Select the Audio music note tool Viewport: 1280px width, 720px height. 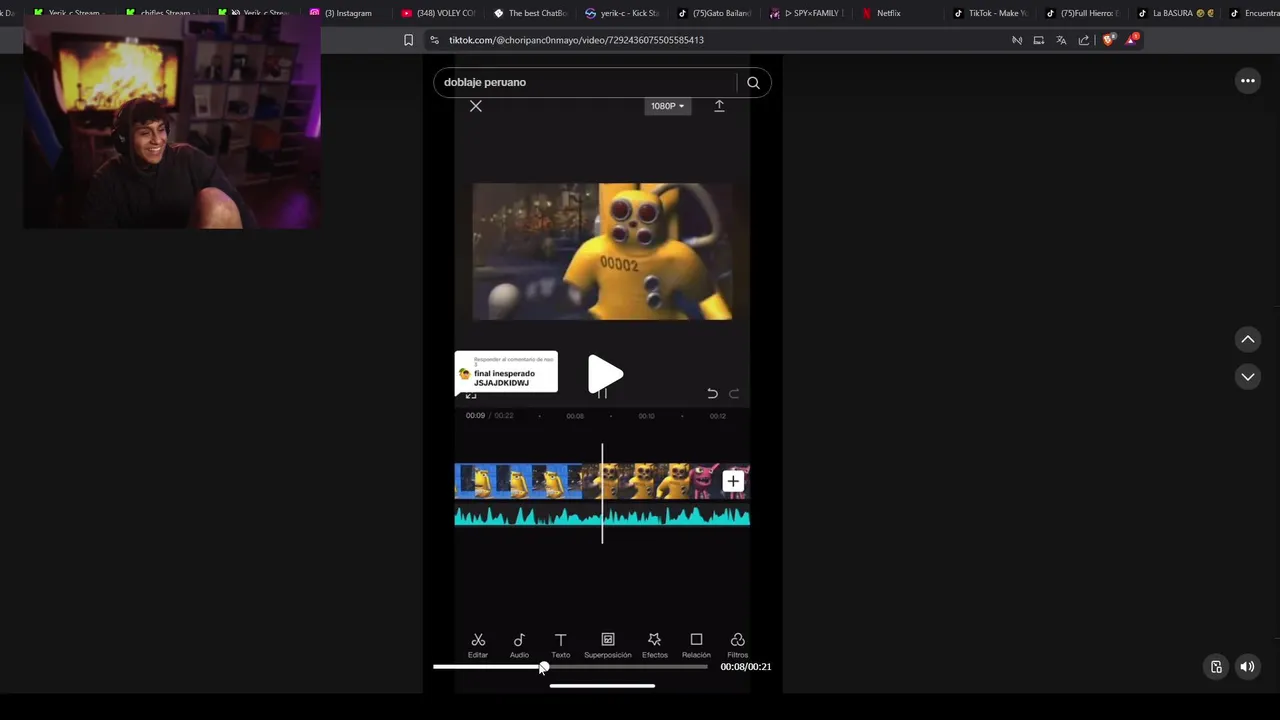coord(519,645)
